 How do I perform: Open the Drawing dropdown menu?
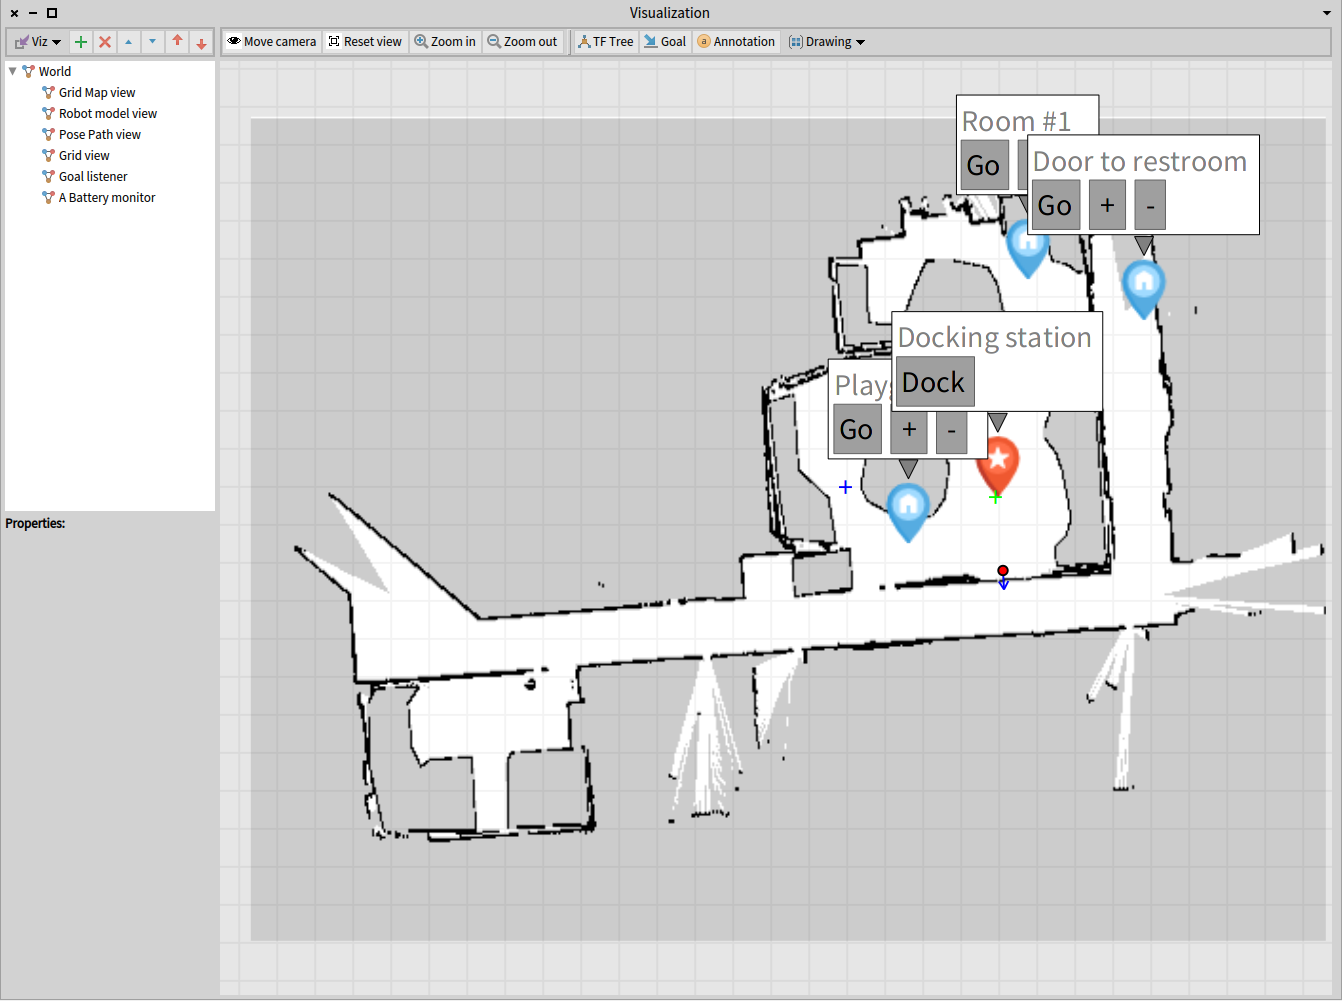[x=827, y=42]
